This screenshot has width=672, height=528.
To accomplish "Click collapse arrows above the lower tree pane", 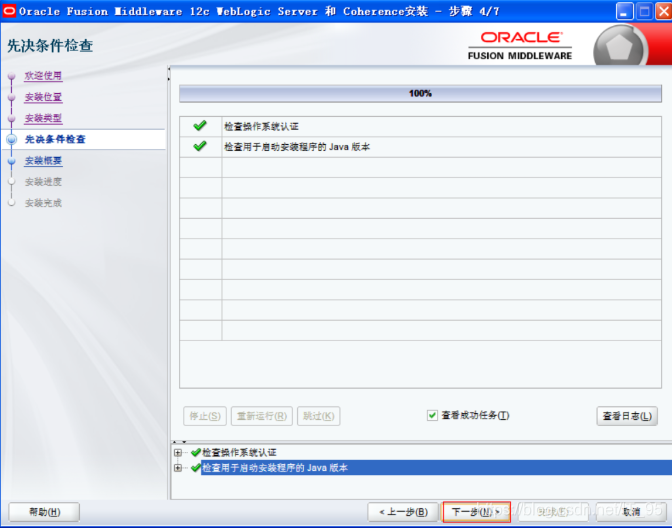I will 179,441.
